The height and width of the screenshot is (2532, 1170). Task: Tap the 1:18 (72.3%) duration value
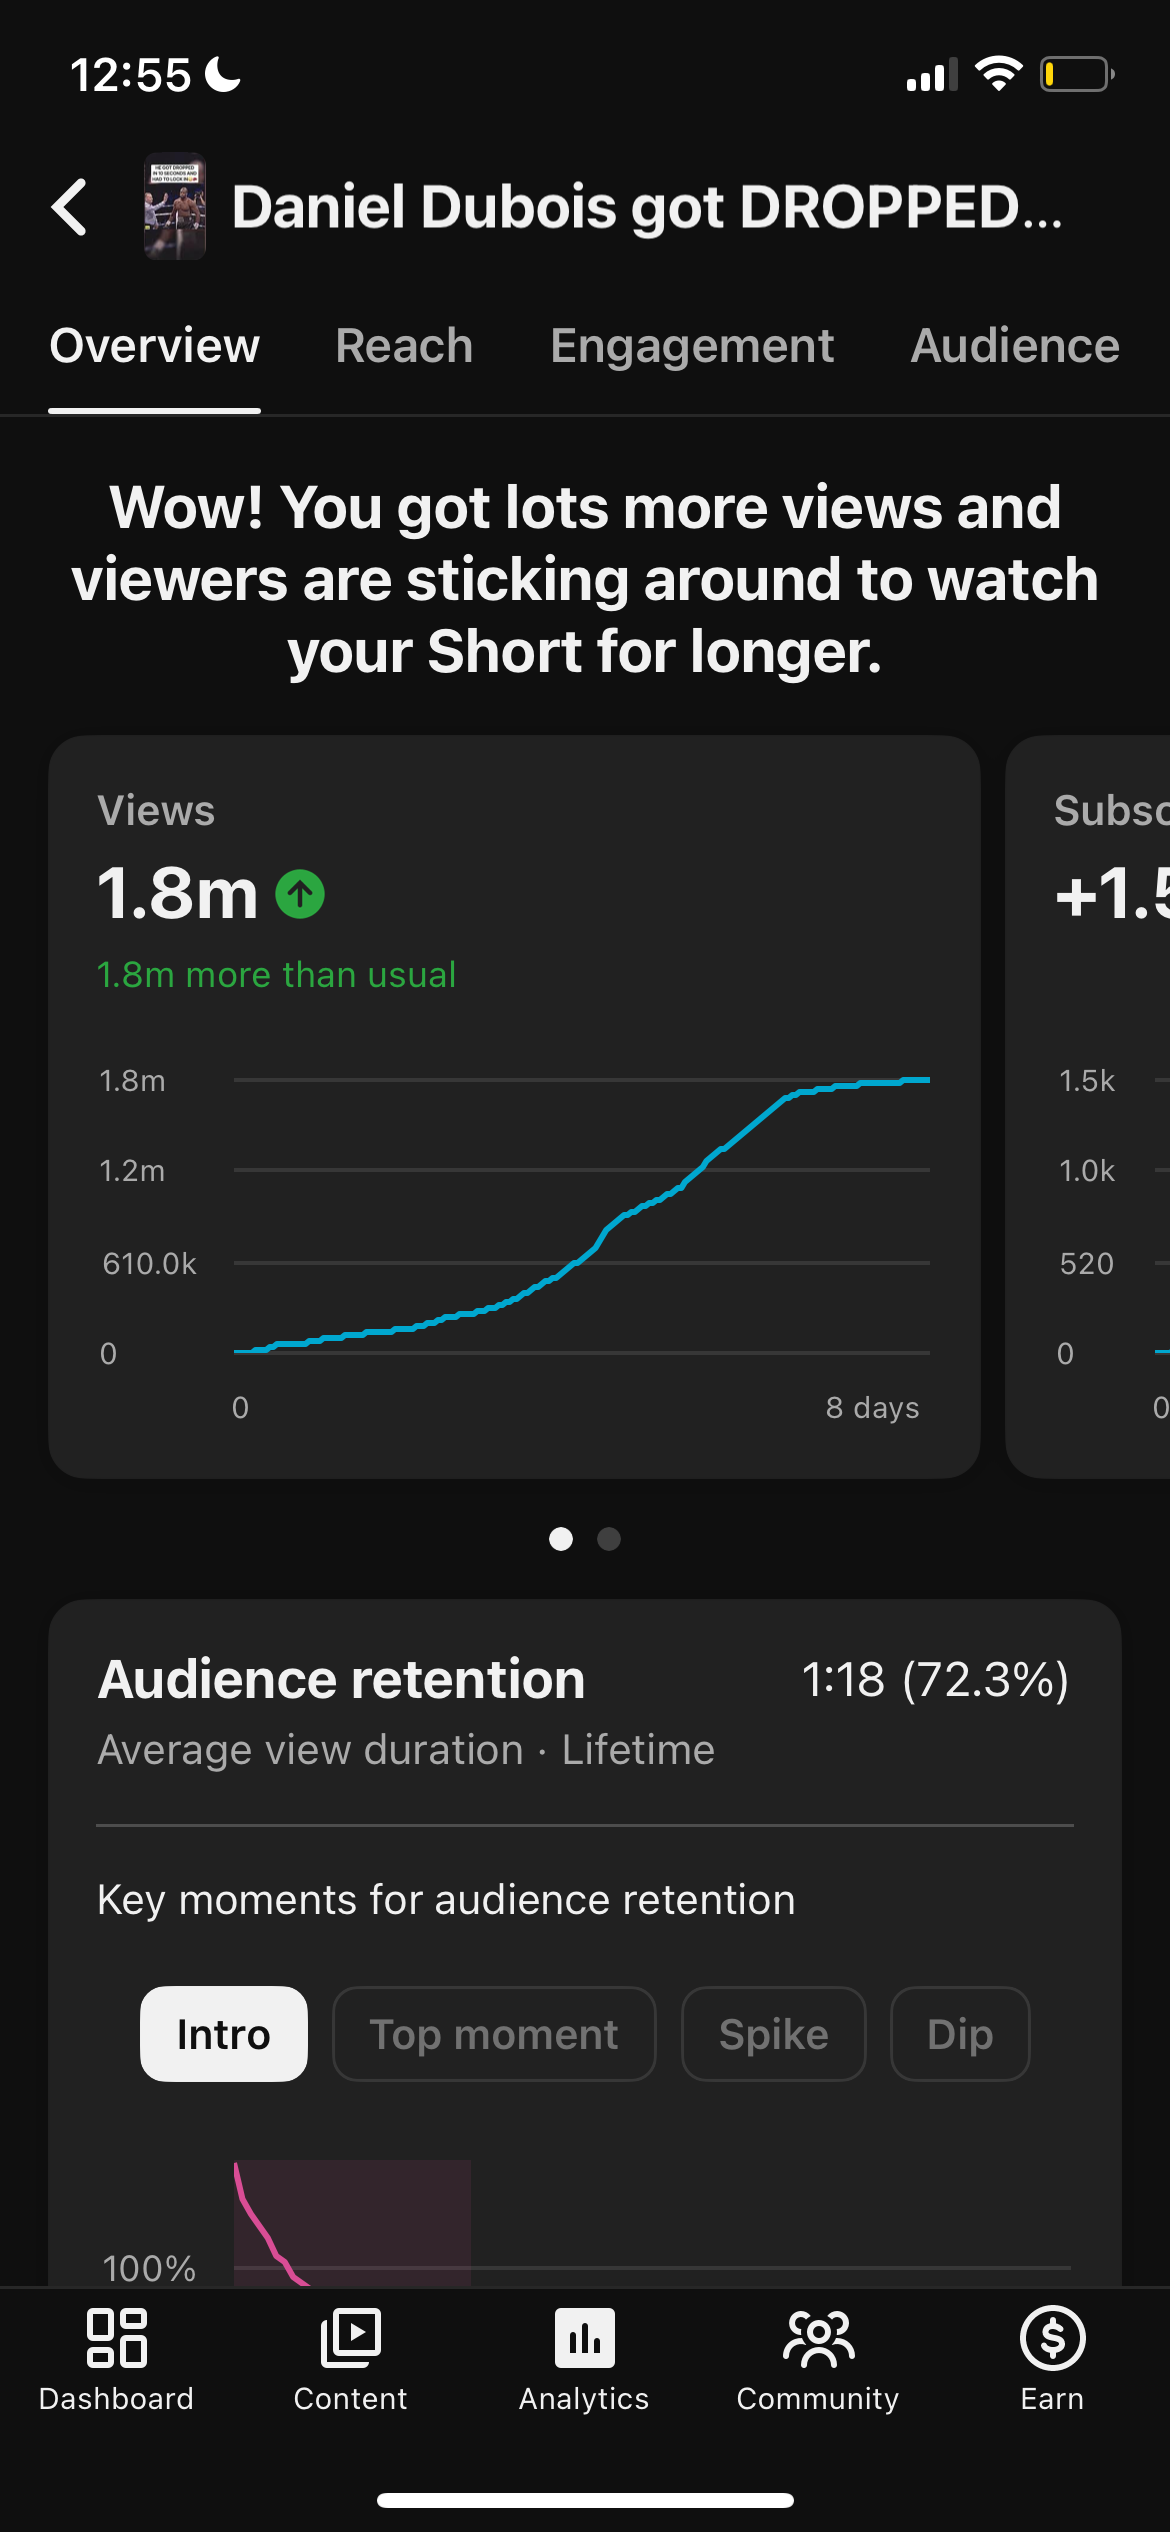pyautogui.click(x=936, y=1680)
